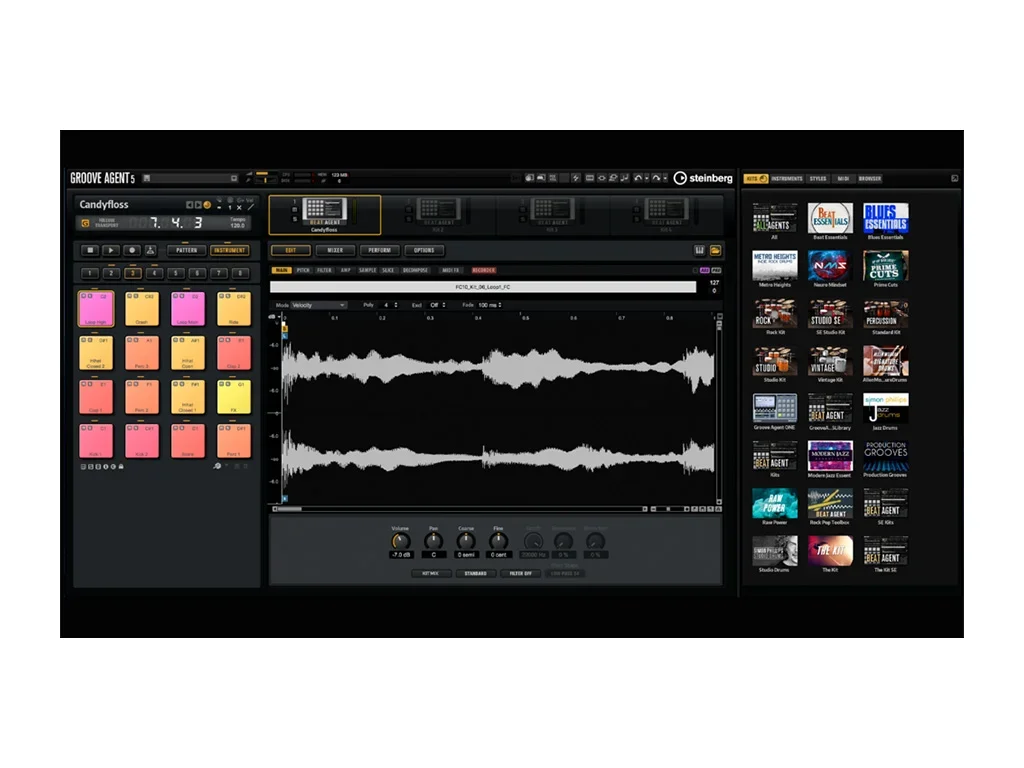Open the Mode Velocity dropdown

coord(318,305)
